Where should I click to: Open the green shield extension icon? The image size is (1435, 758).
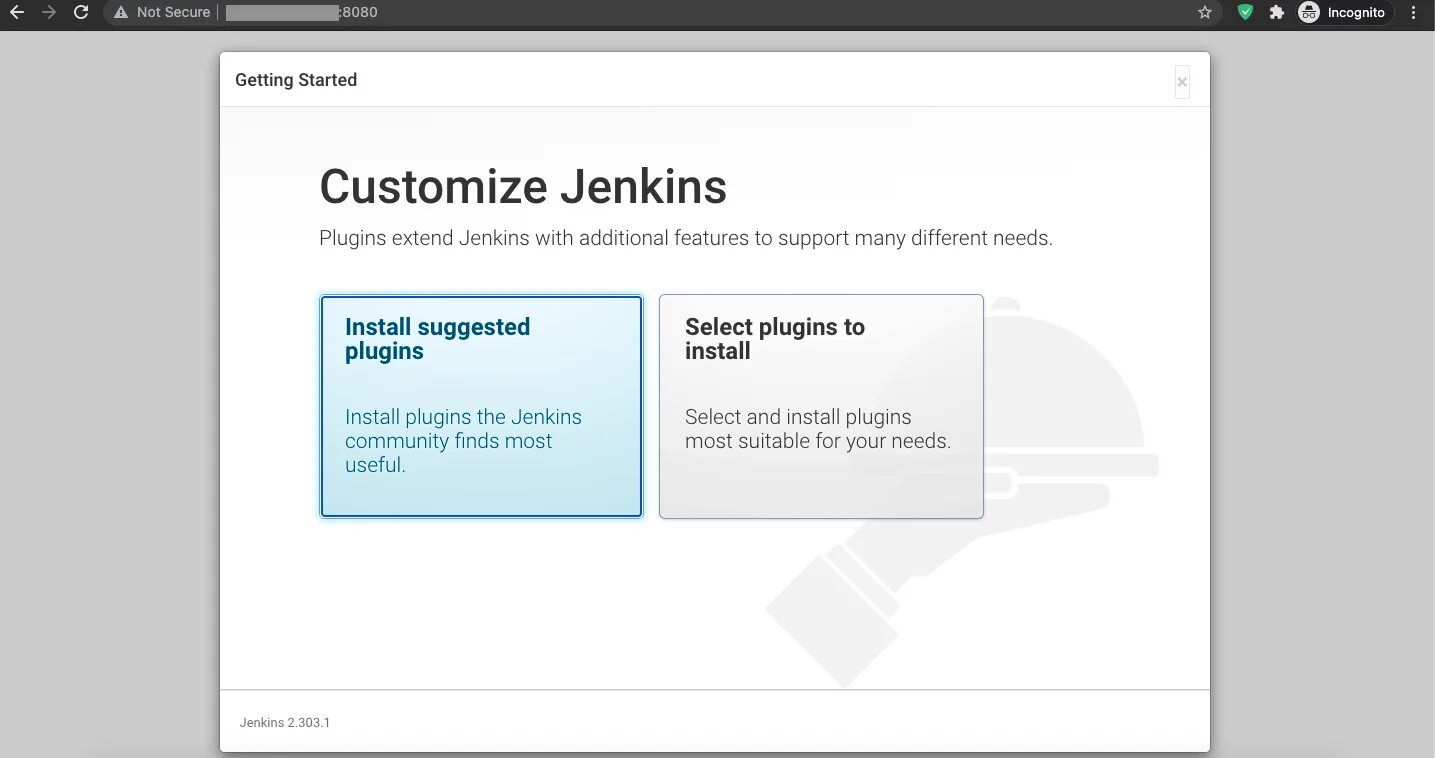[1245, 12]
